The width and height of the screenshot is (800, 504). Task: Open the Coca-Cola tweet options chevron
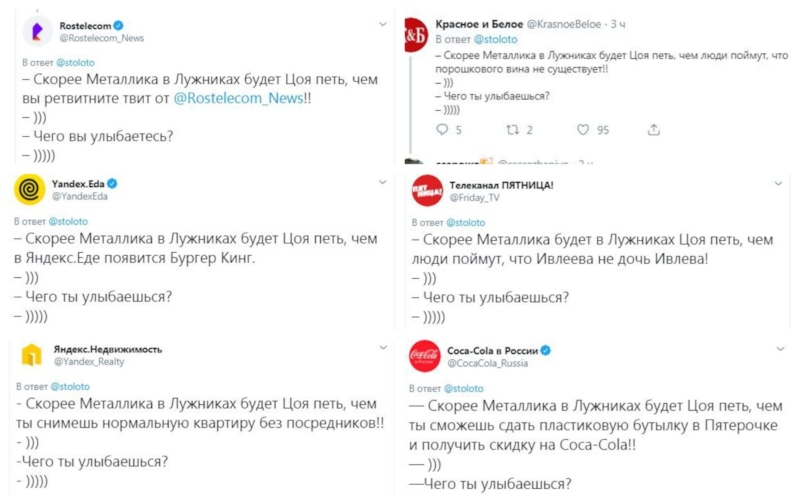pos(780,348)
